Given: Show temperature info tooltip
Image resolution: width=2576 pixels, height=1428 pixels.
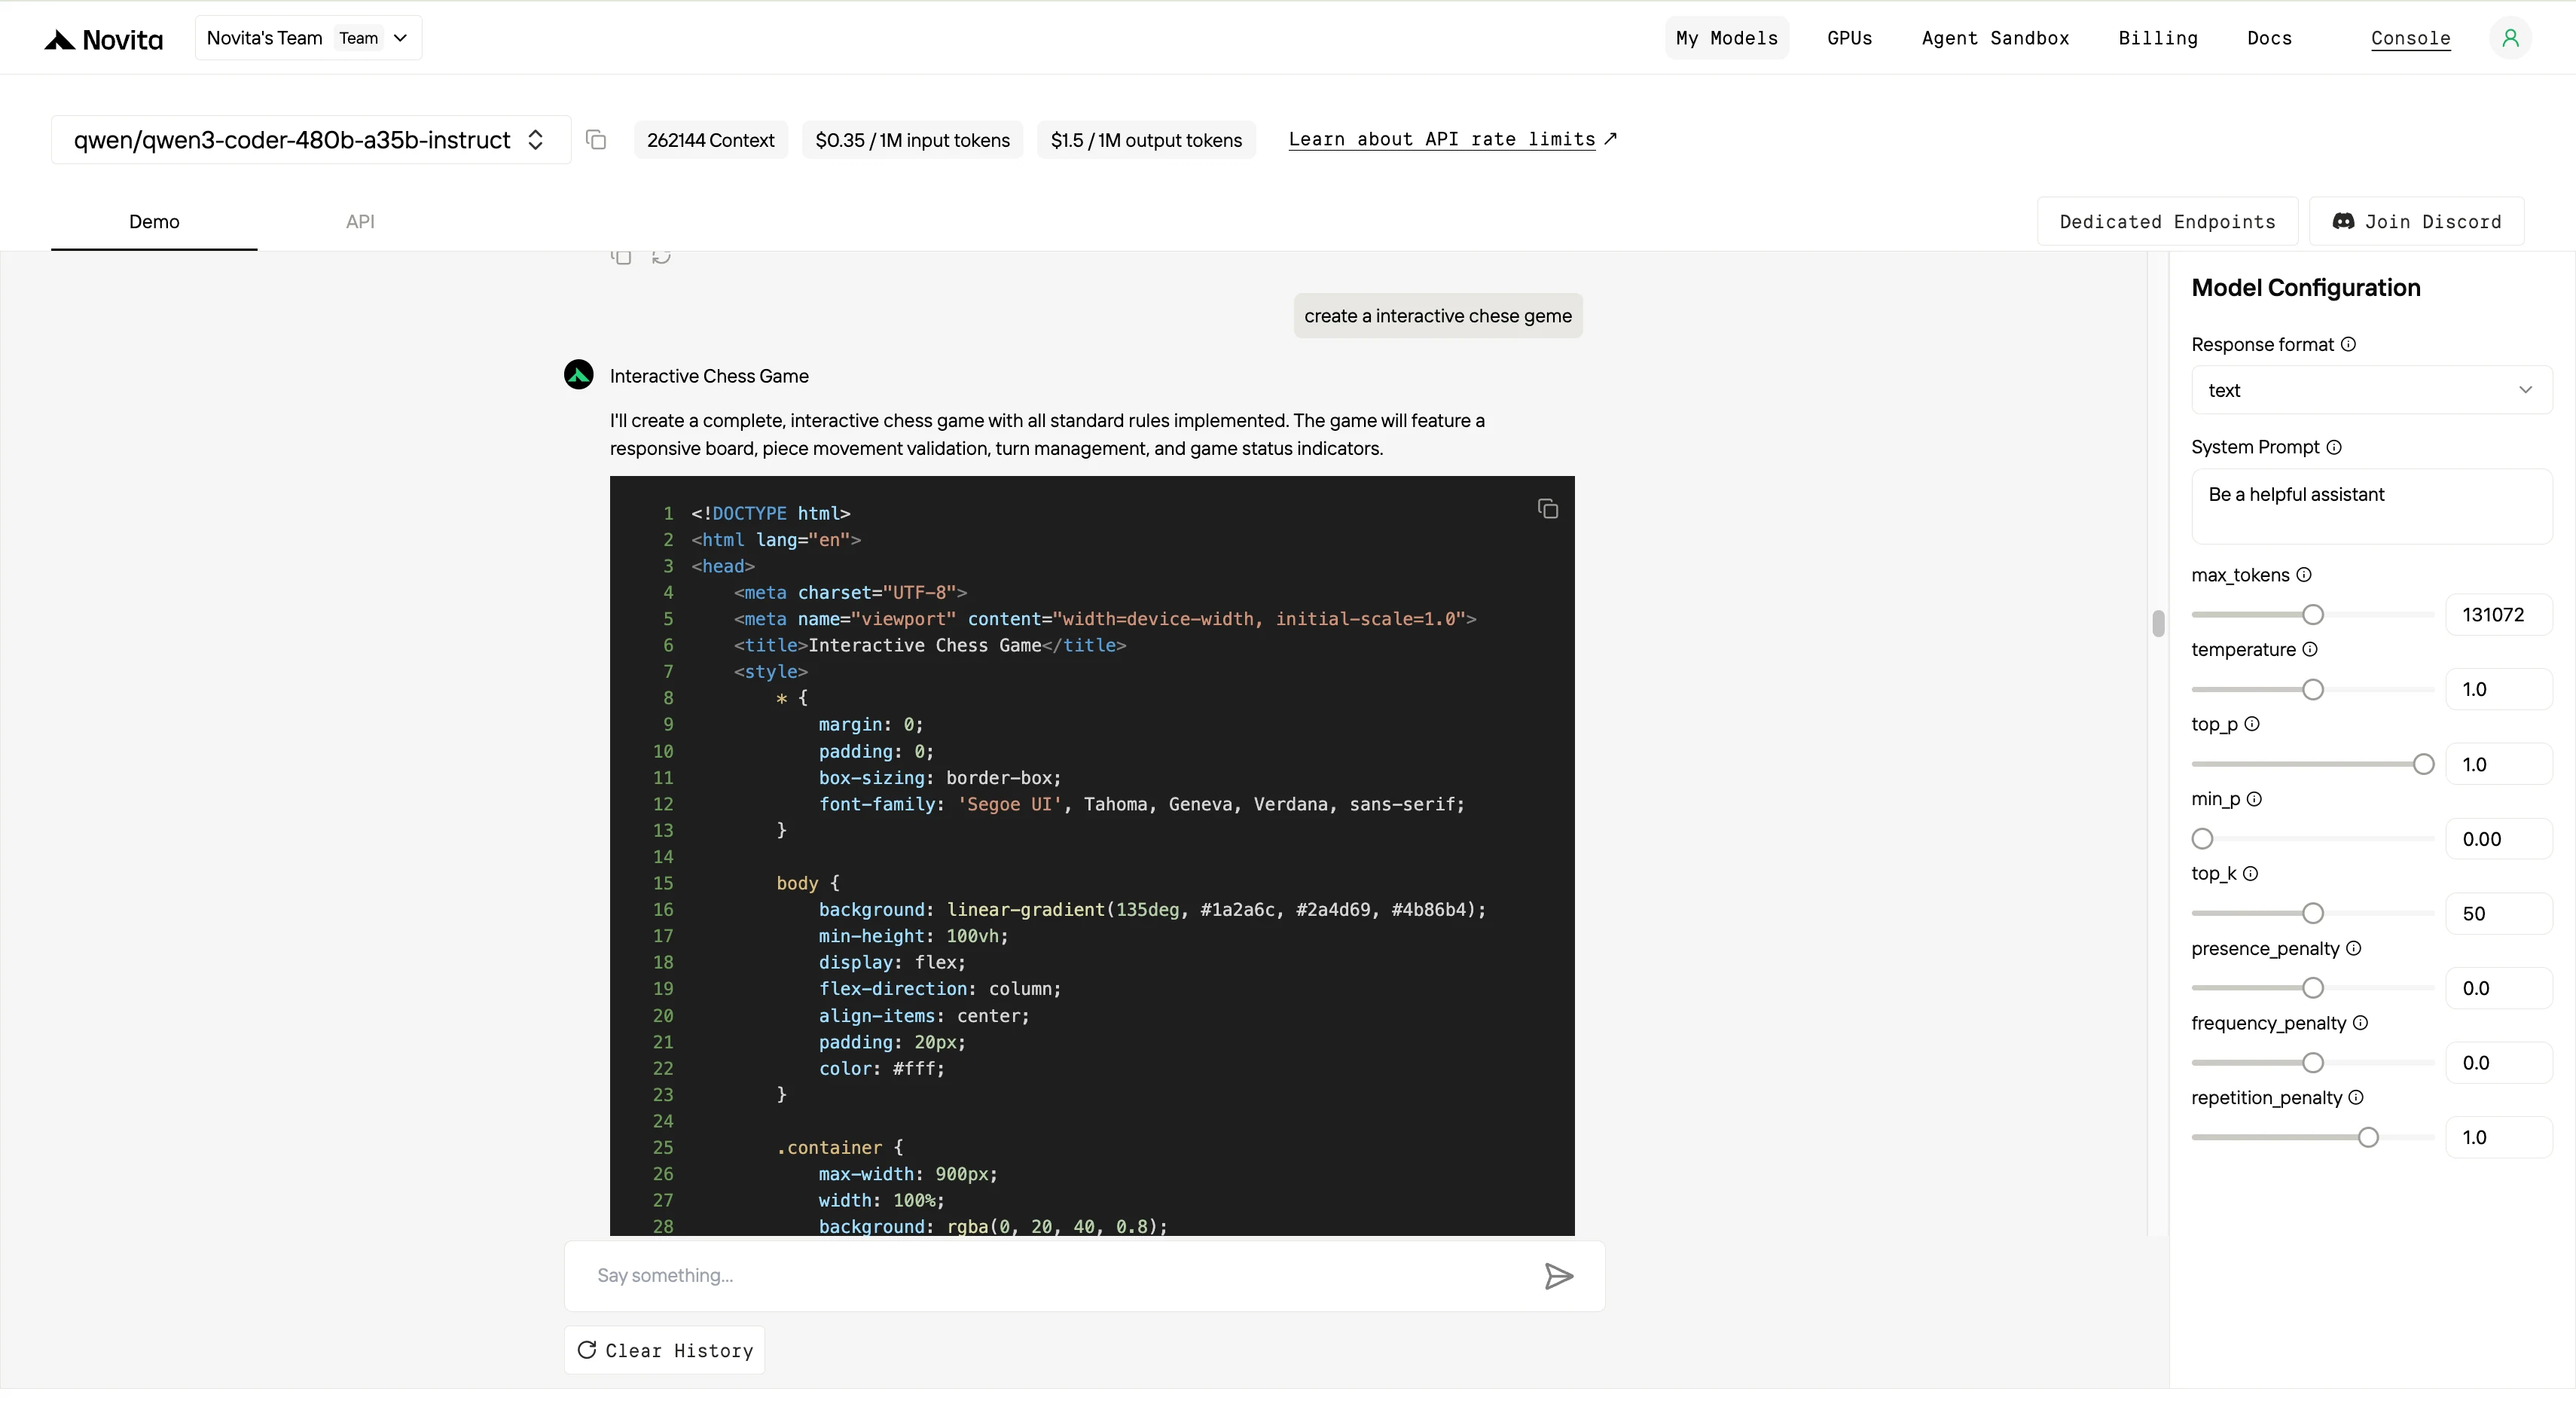Looking at the screenshot, I should coord(2309,649).
